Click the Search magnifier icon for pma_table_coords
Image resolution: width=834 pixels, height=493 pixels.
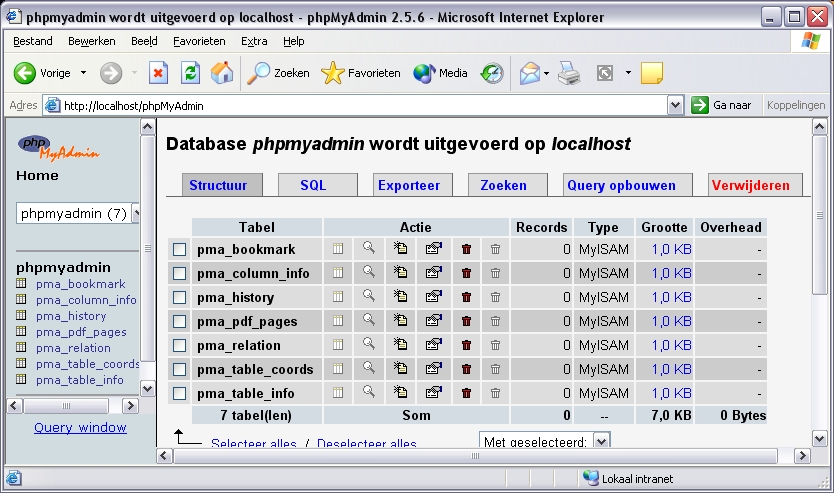[x=369, y=368]
